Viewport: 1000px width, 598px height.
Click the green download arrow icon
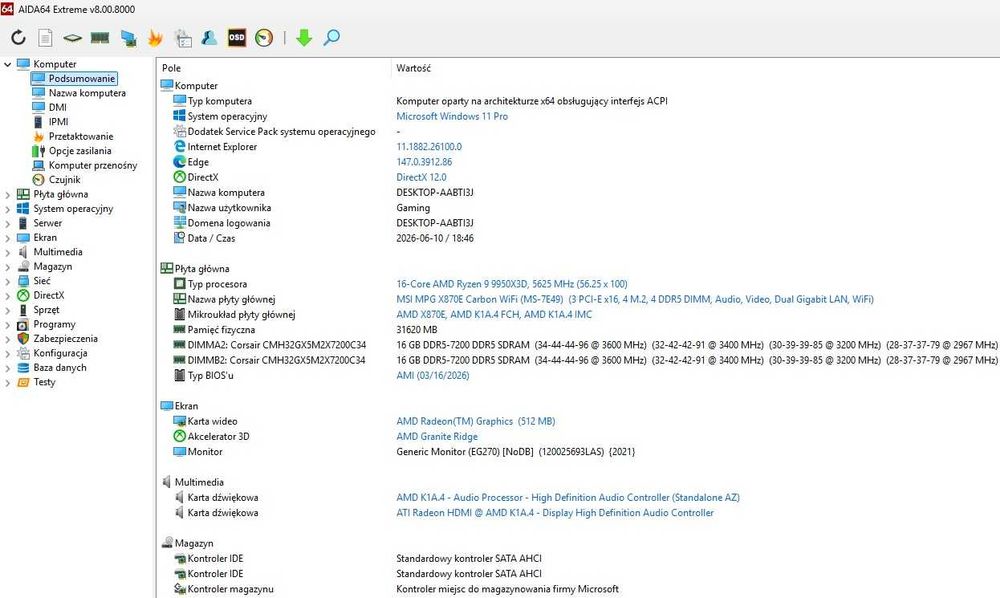[304, 38]
